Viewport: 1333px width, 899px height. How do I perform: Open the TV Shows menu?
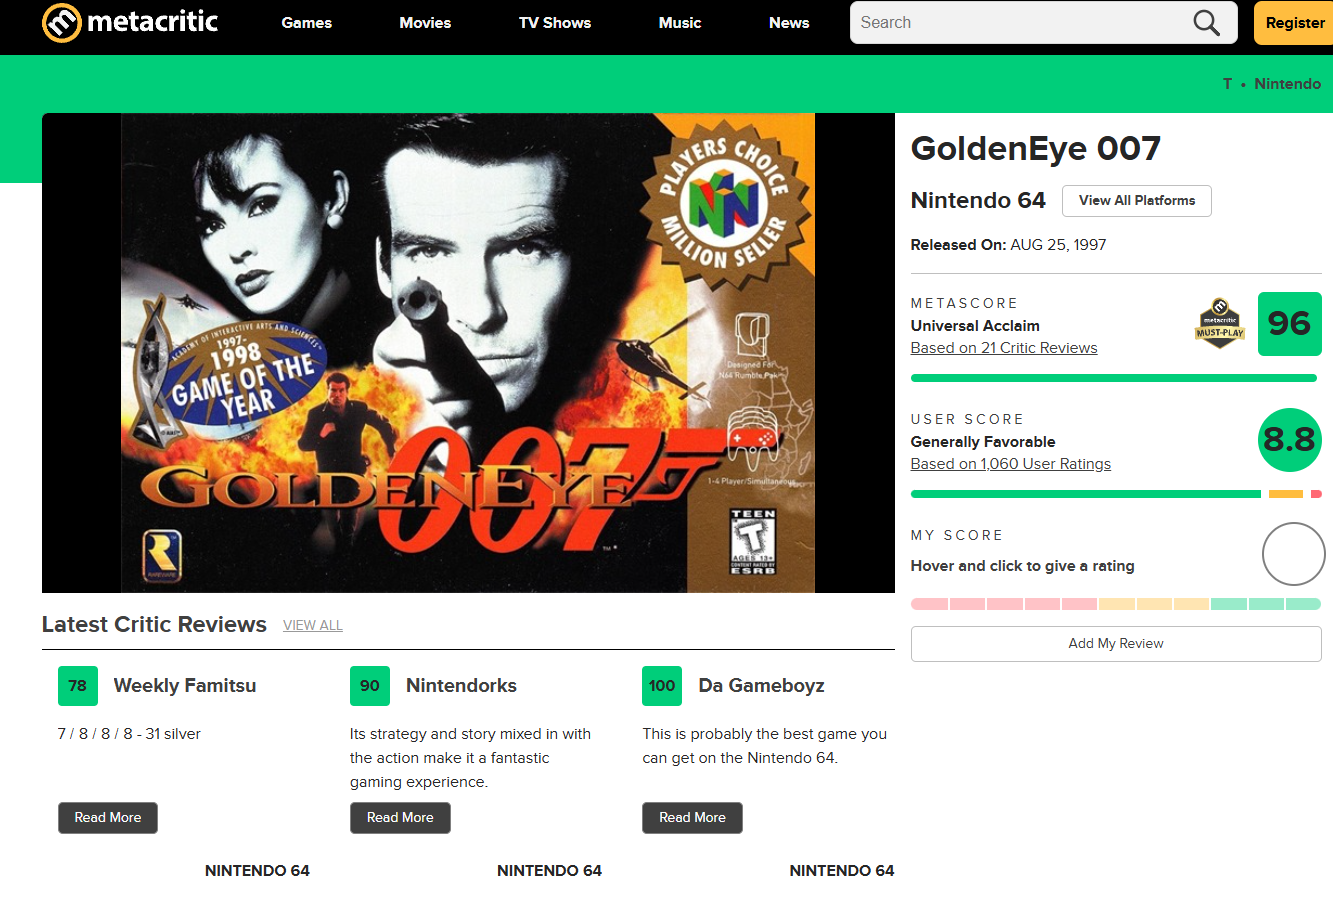555,23
